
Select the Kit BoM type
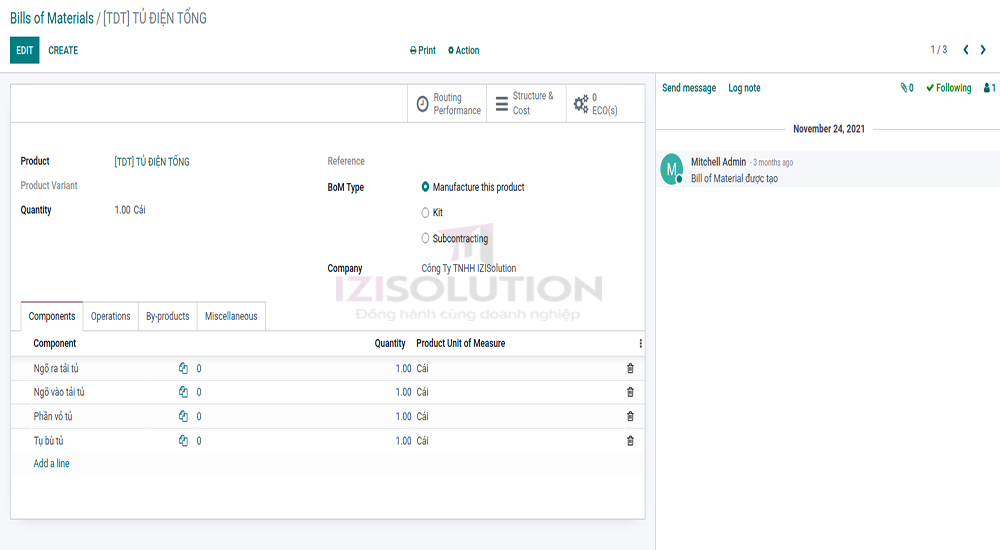pos(426,213)
